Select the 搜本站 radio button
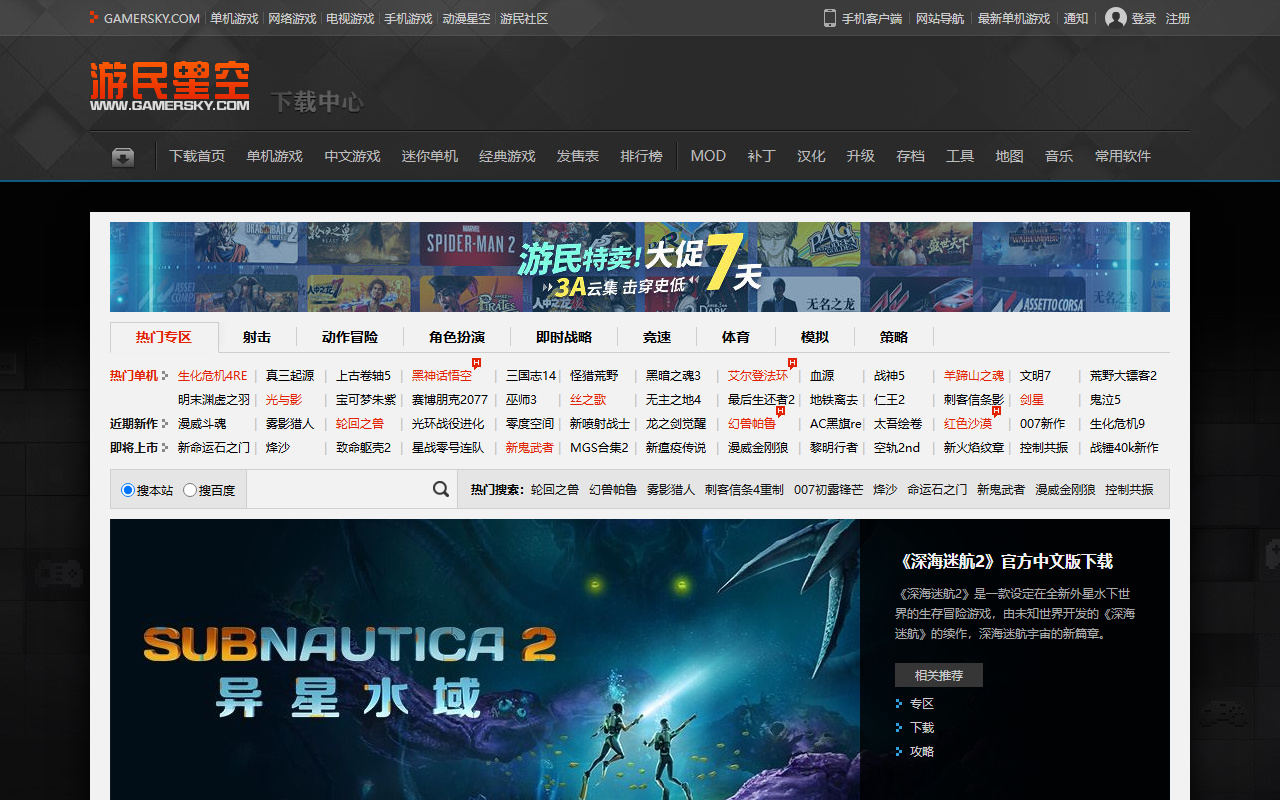 128,490
